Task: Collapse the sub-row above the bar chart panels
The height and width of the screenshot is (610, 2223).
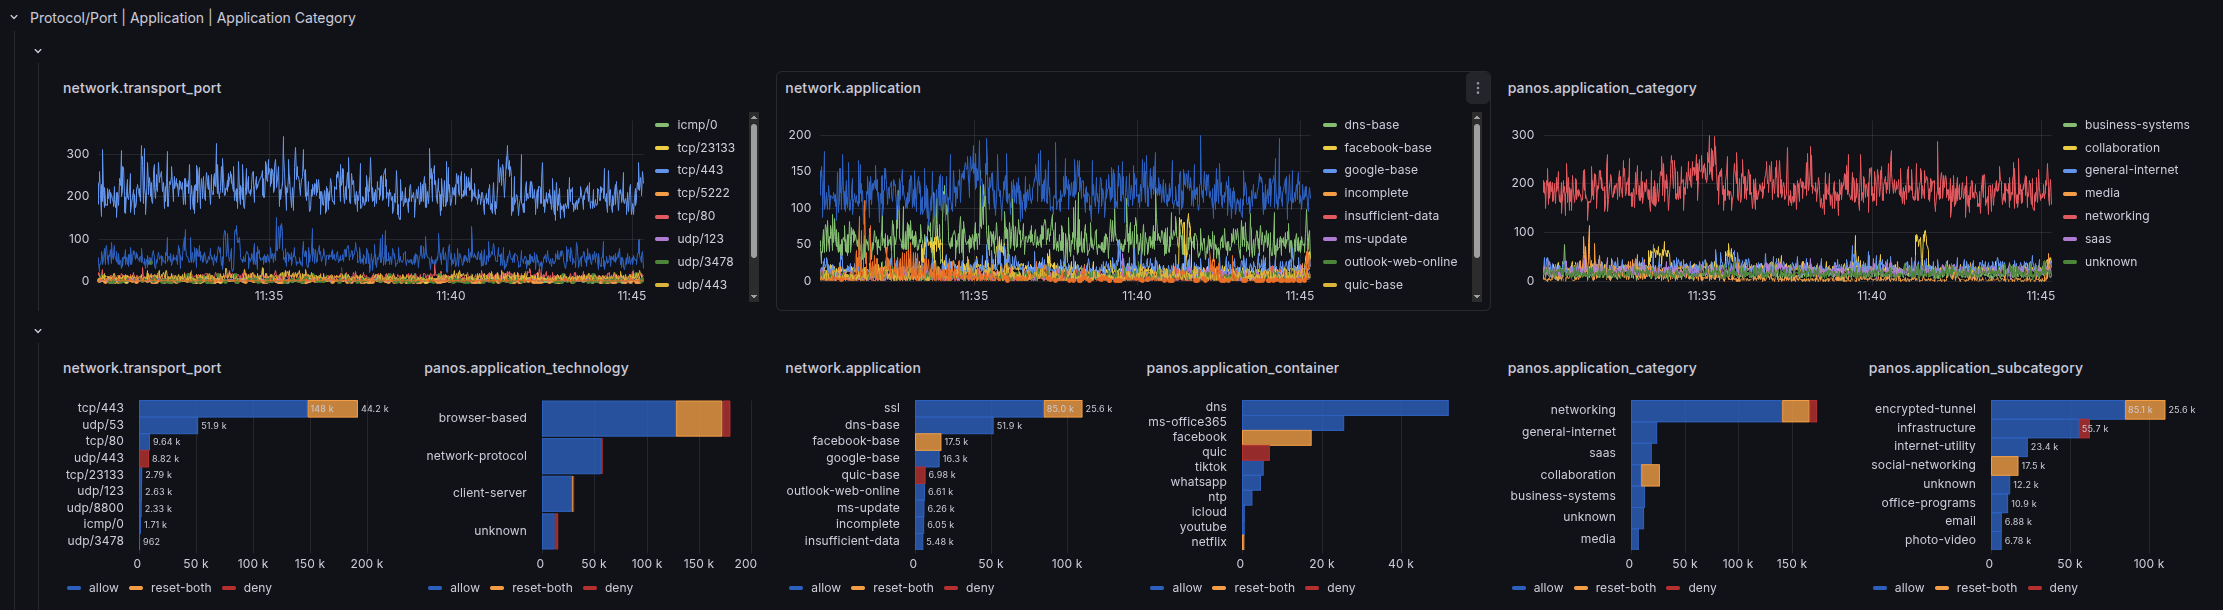Action: pos(38,331)
